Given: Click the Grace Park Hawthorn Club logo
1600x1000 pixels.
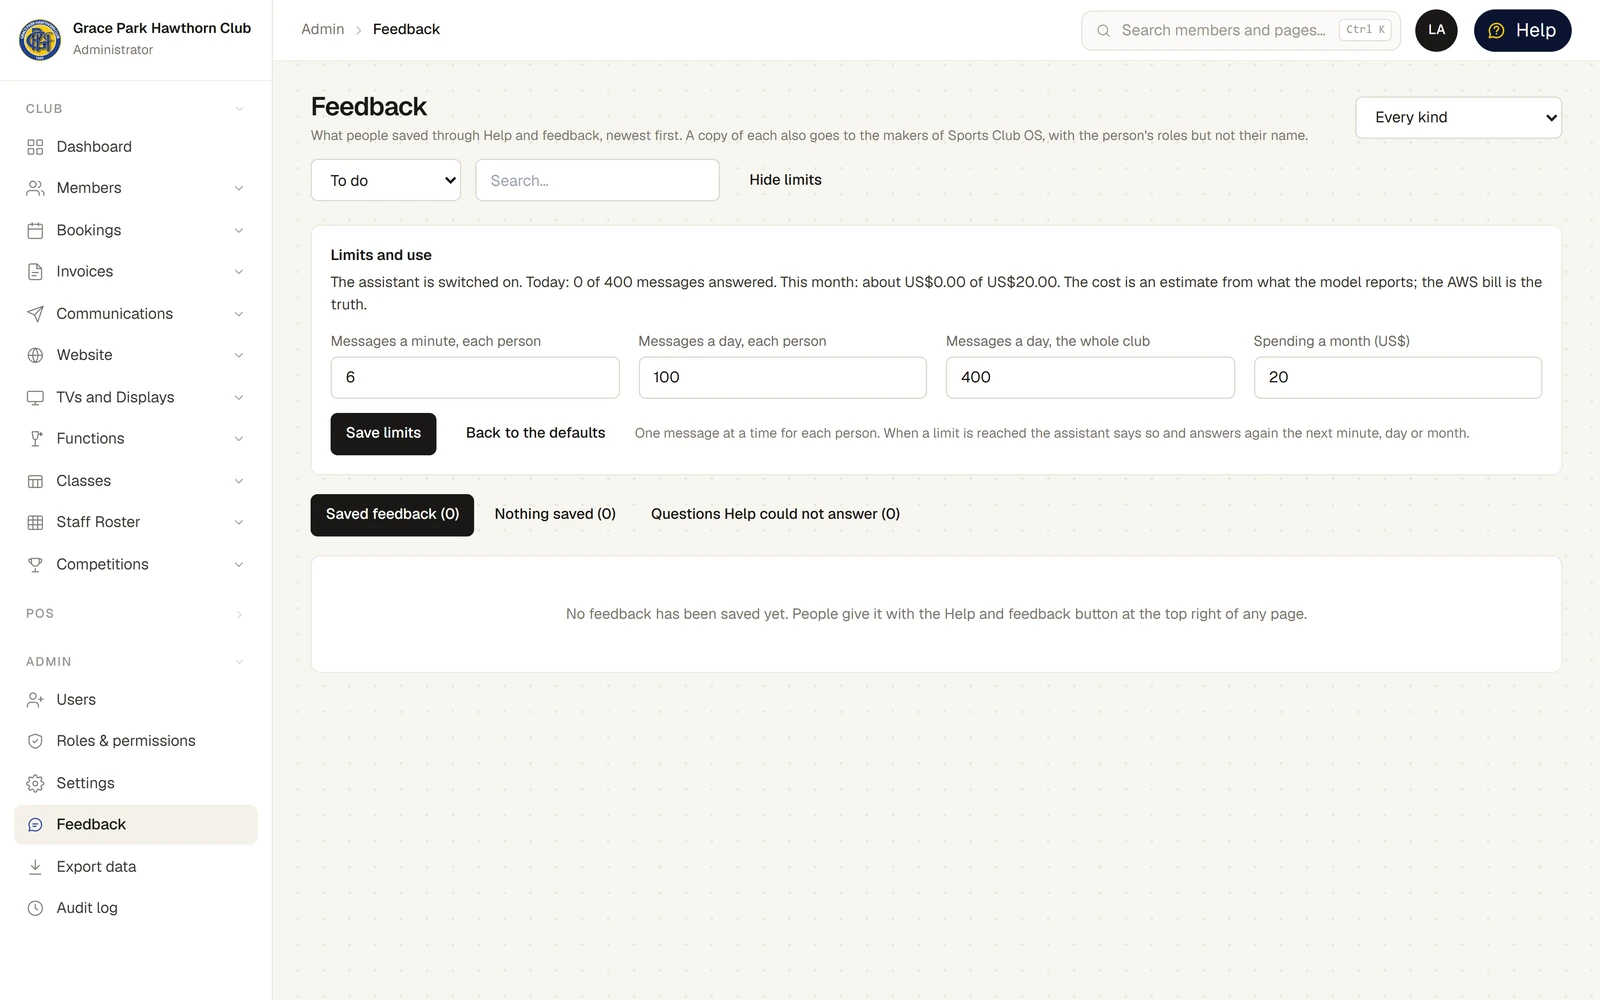Looking at the screenshot, I should tap(40, 40).
